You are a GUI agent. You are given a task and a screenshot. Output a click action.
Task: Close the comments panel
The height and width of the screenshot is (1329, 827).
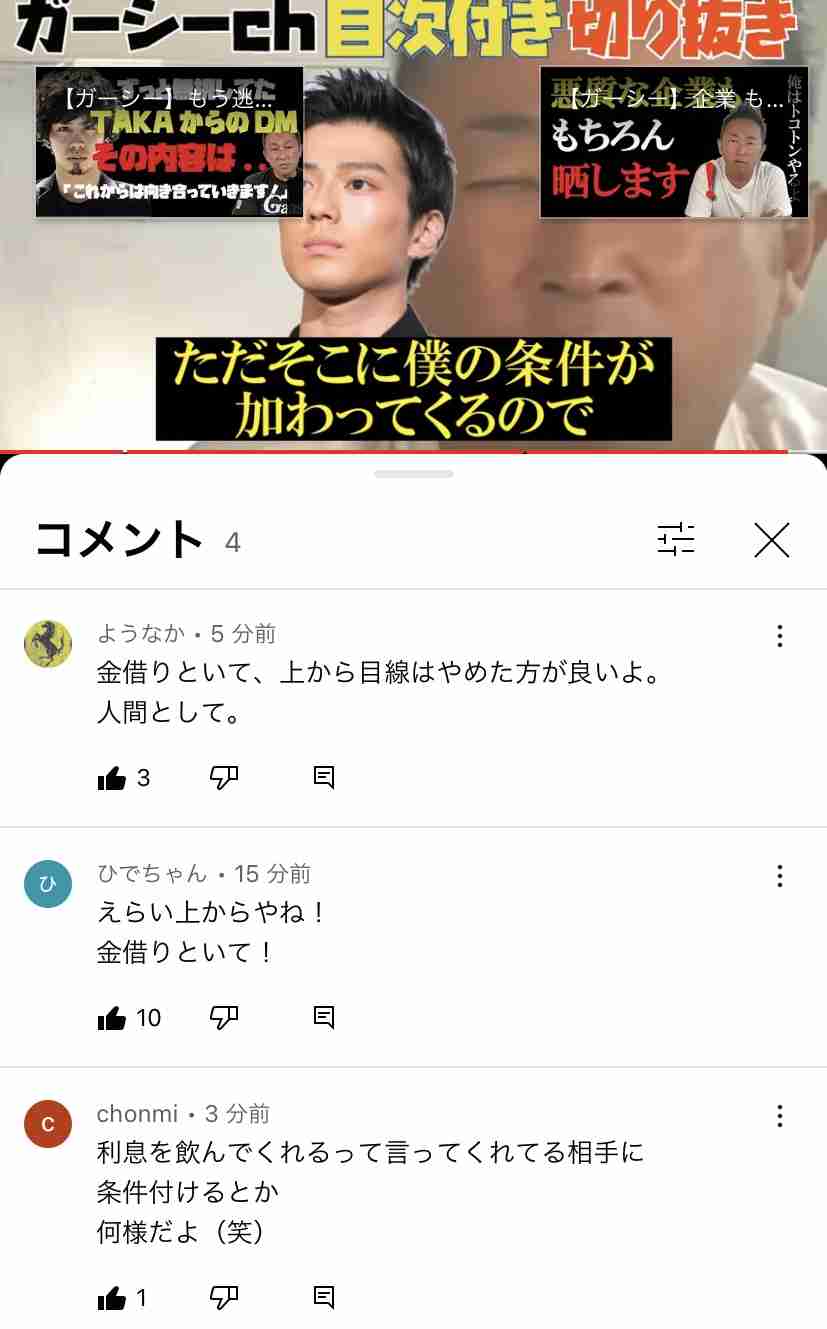click(772, 540)
